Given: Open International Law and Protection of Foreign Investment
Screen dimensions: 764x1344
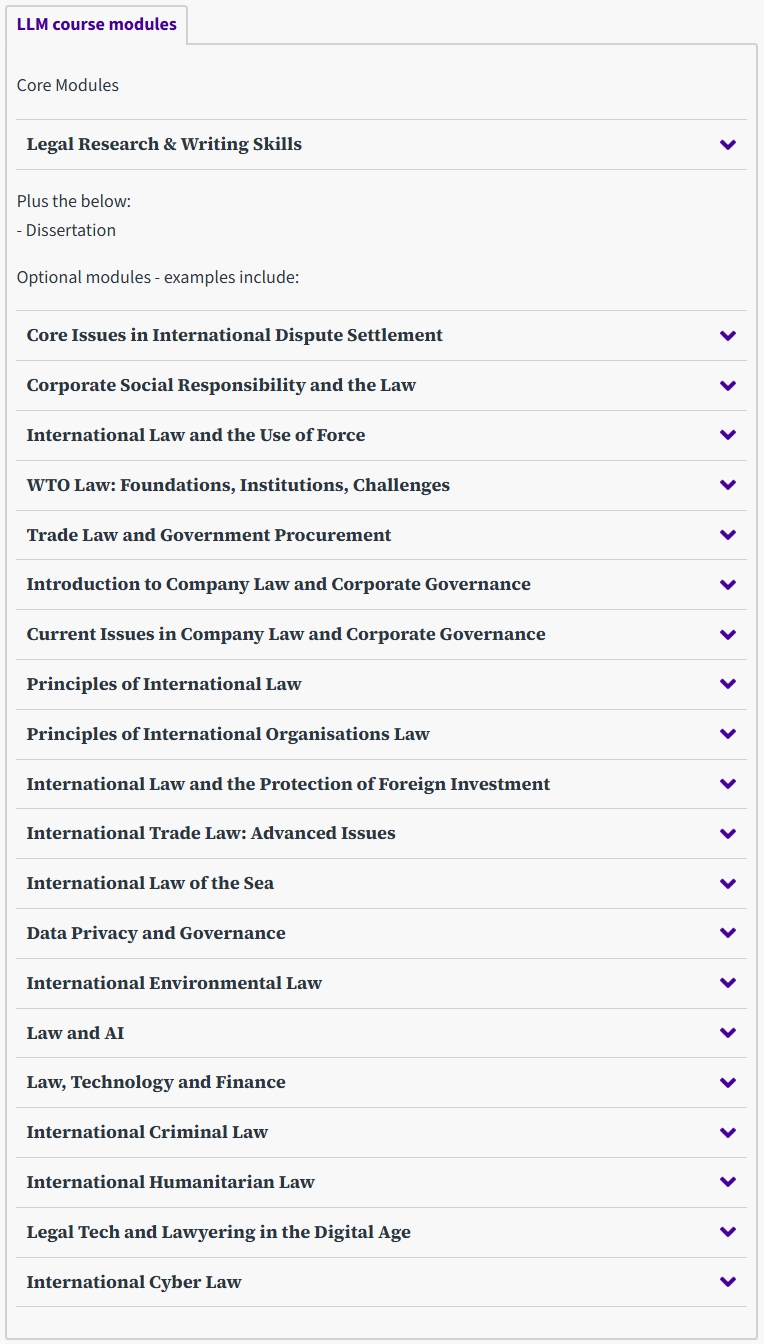Looking at the screenshot, I should coord(288,784).
